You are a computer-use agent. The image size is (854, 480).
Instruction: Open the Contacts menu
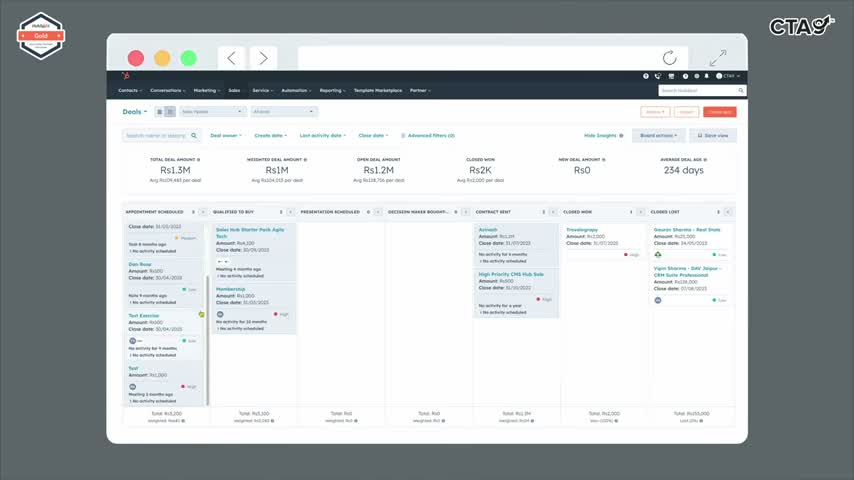click(130, 90)
